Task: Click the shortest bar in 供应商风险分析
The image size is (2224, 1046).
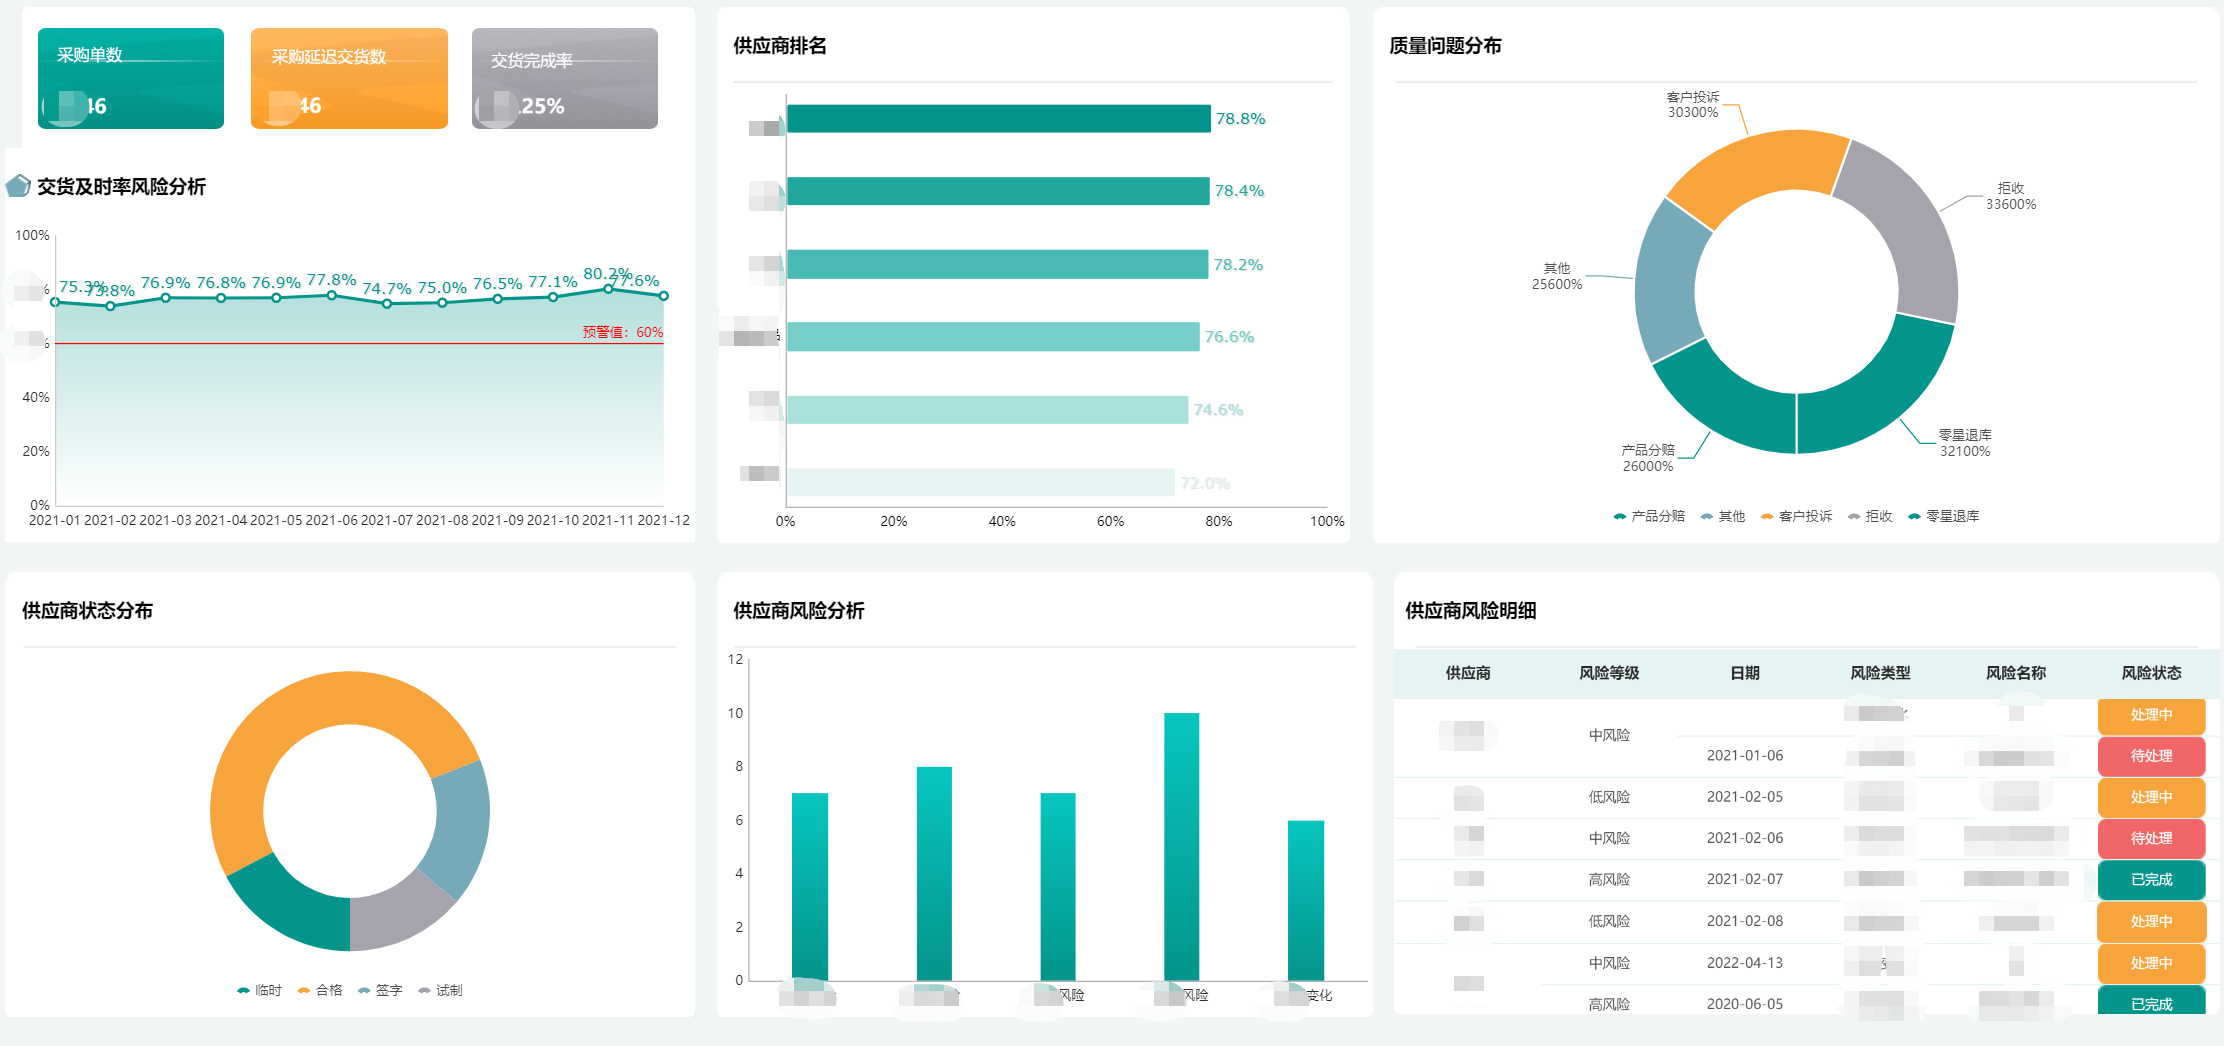Action: click(x=1305, y=900)
